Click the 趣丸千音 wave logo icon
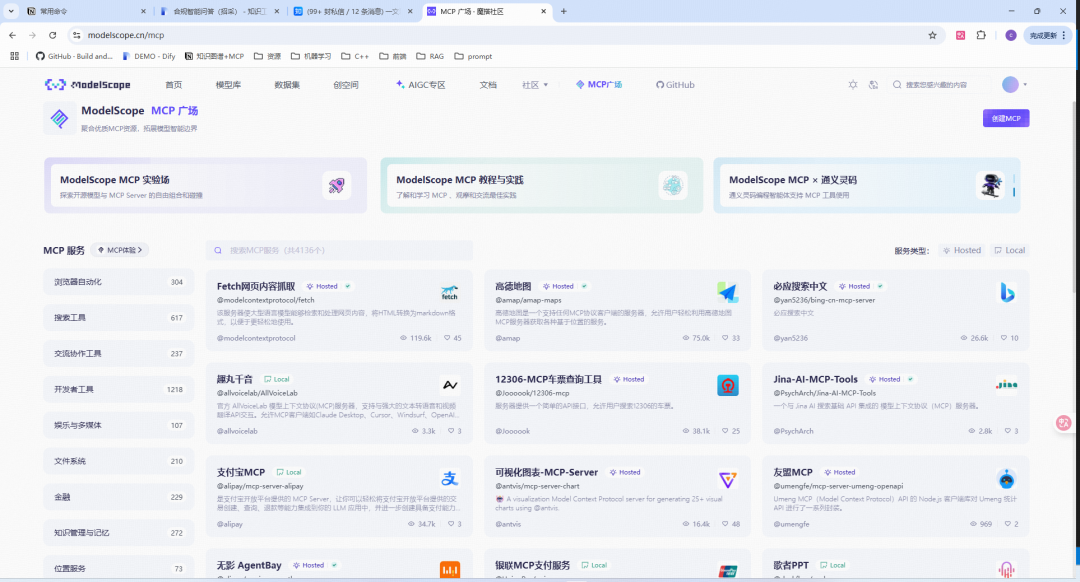Image resolution: width=1080 pixels, height=582 pixels. pos(450,385)
